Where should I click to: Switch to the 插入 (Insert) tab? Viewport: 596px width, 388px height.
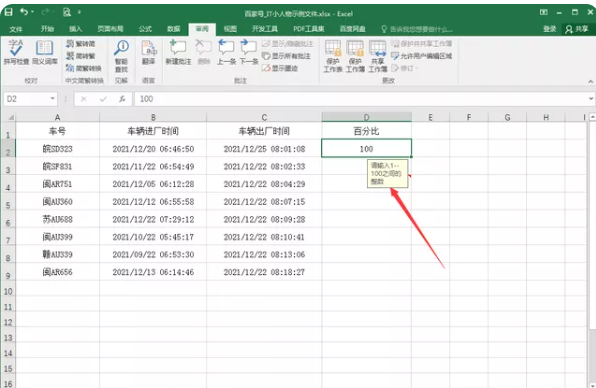[x=75, y=29]
